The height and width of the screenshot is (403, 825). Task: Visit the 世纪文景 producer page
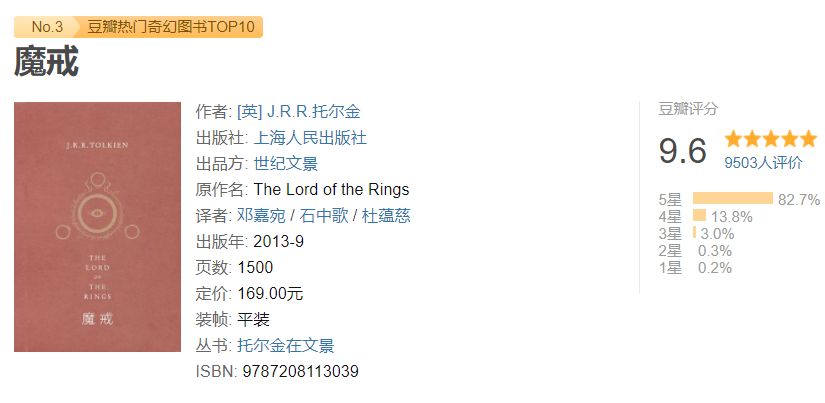286,164
